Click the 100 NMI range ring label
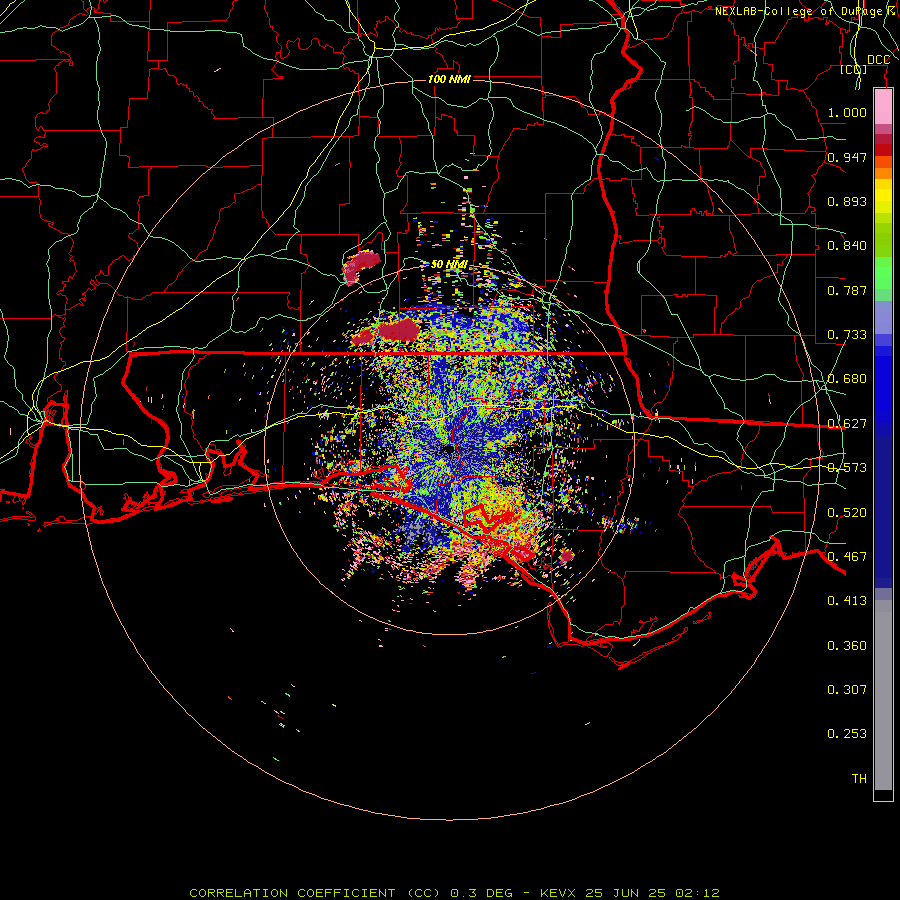The width and height of the screenshot is (900, 900). click(x=449, y=79)
